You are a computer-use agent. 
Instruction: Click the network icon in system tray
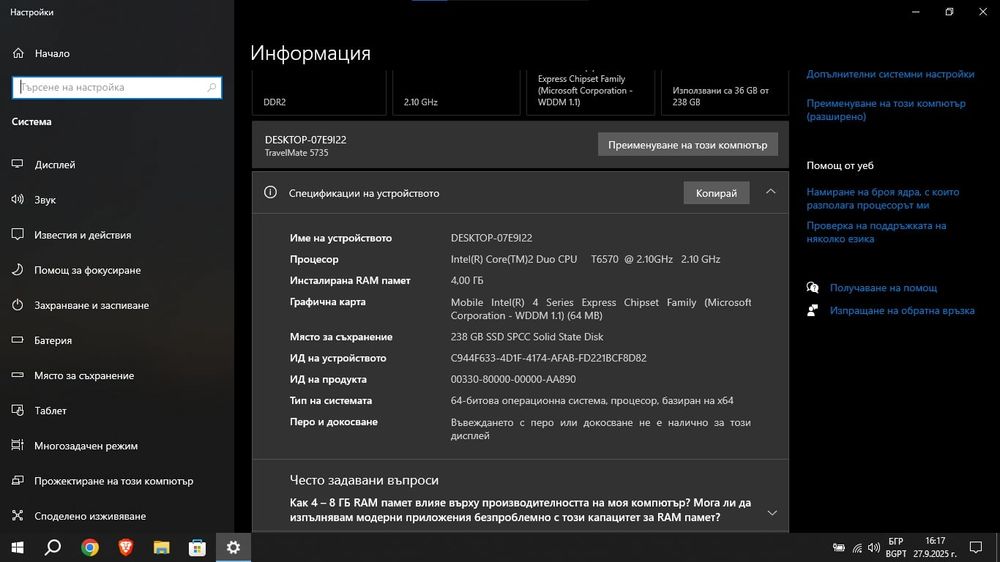(857, 547)
